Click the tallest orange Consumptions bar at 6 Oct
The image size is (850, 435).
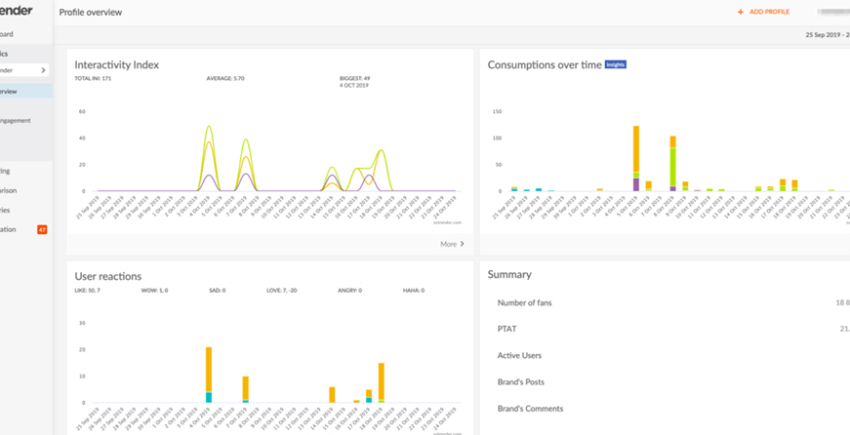pos(636,149)
